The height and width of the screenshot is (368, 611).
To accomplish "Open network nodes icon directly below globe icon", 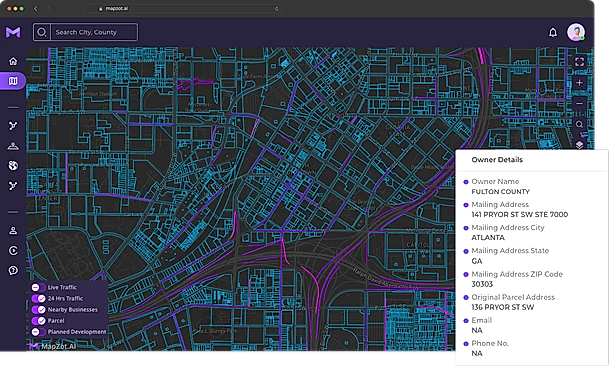I will pos(13,186).
